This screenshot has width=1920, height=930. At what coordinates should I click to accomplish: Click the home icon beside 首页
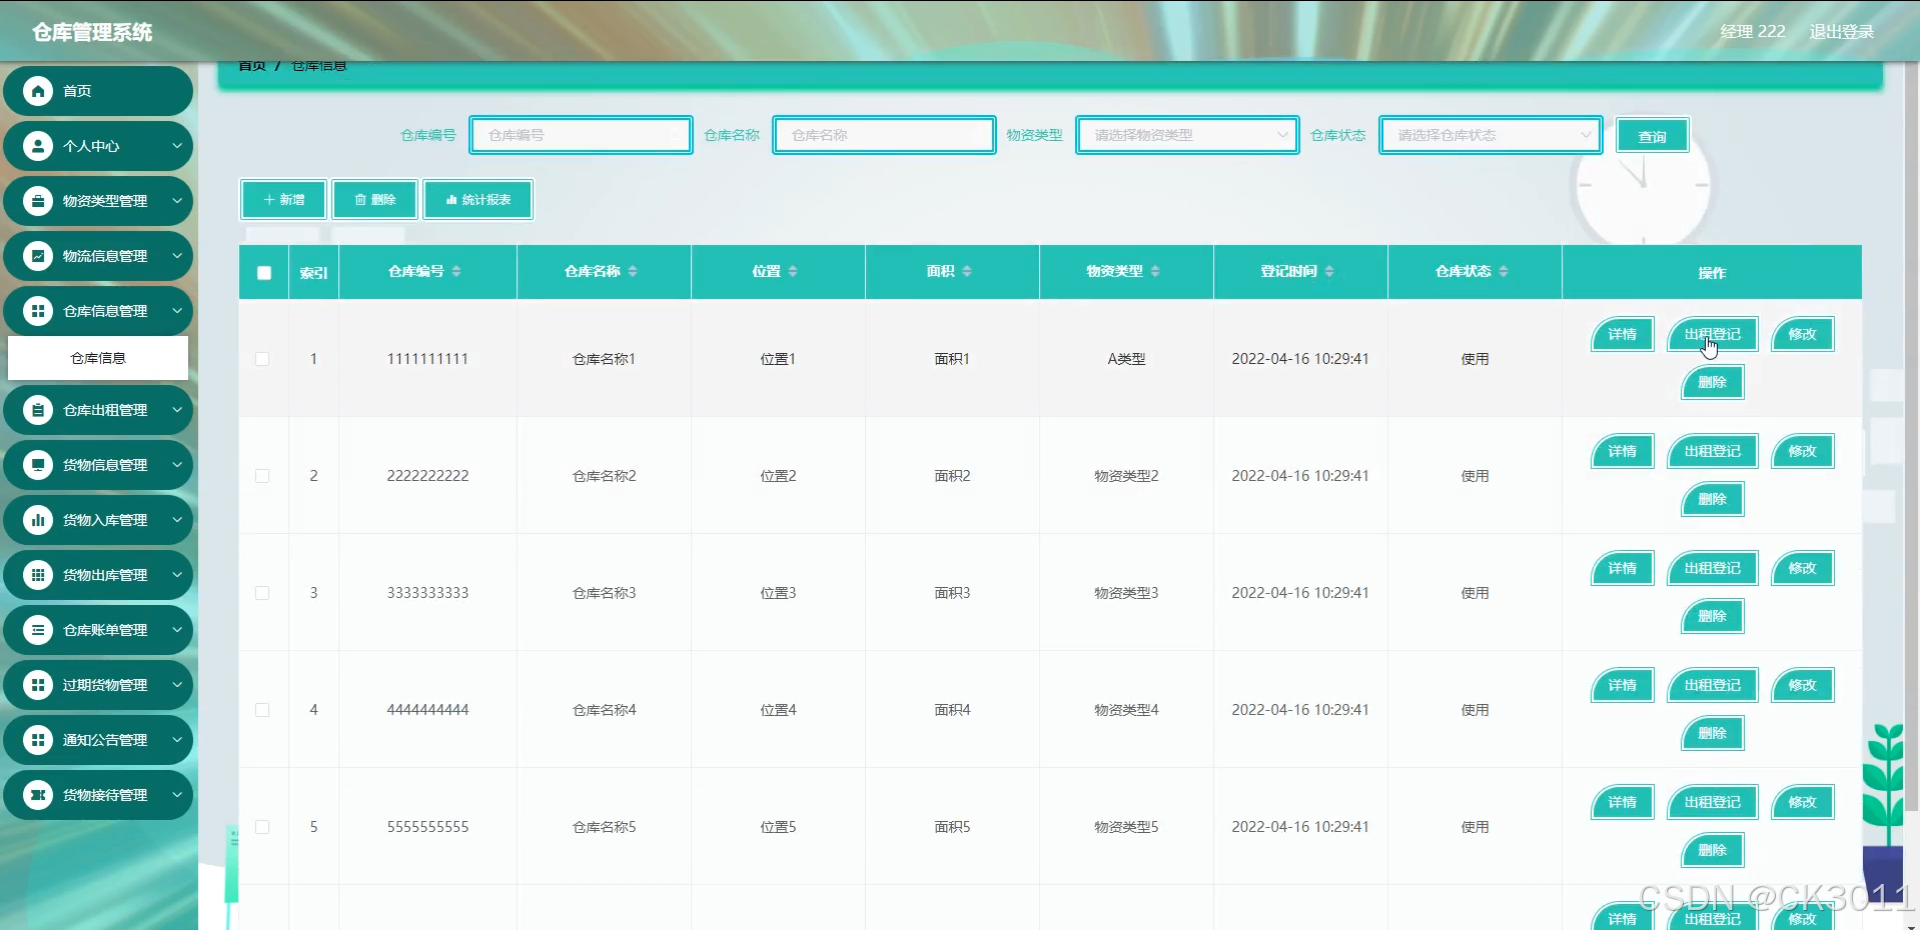(x=38, y=91)
